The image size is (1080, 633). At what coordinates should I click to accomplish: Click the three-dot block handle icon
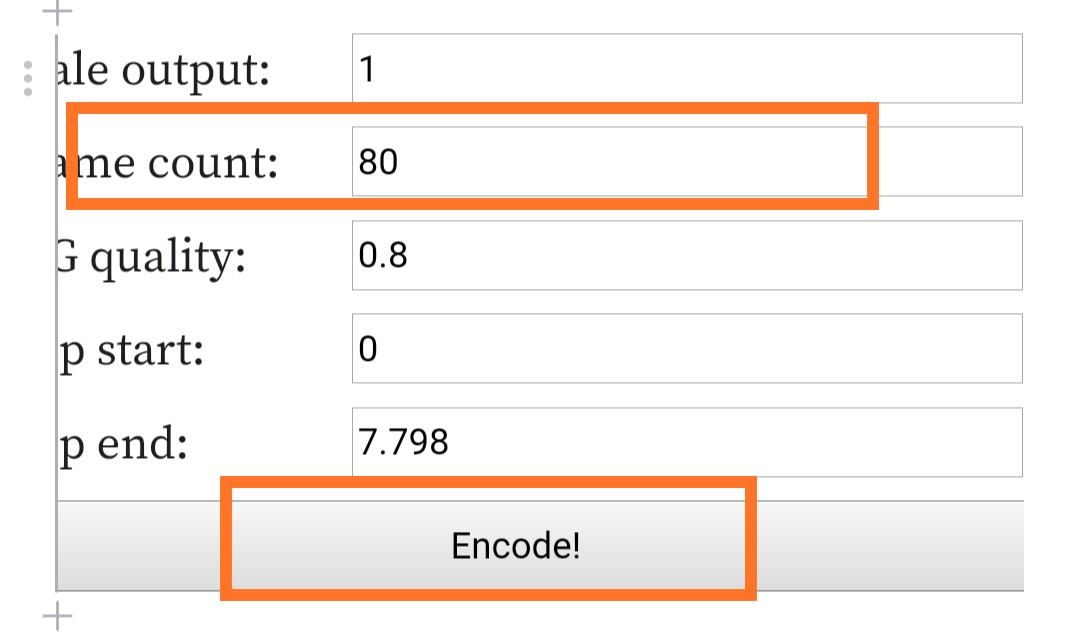28,79
